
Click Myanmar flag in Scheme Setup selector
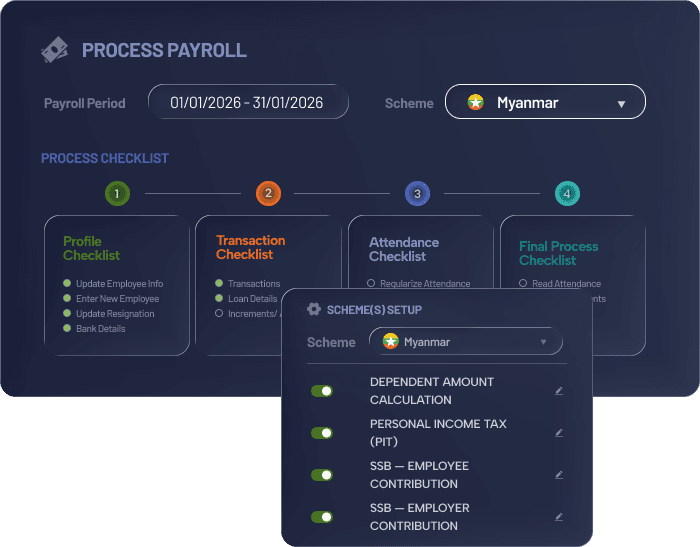pyautogui.click(x=391, y=342)
